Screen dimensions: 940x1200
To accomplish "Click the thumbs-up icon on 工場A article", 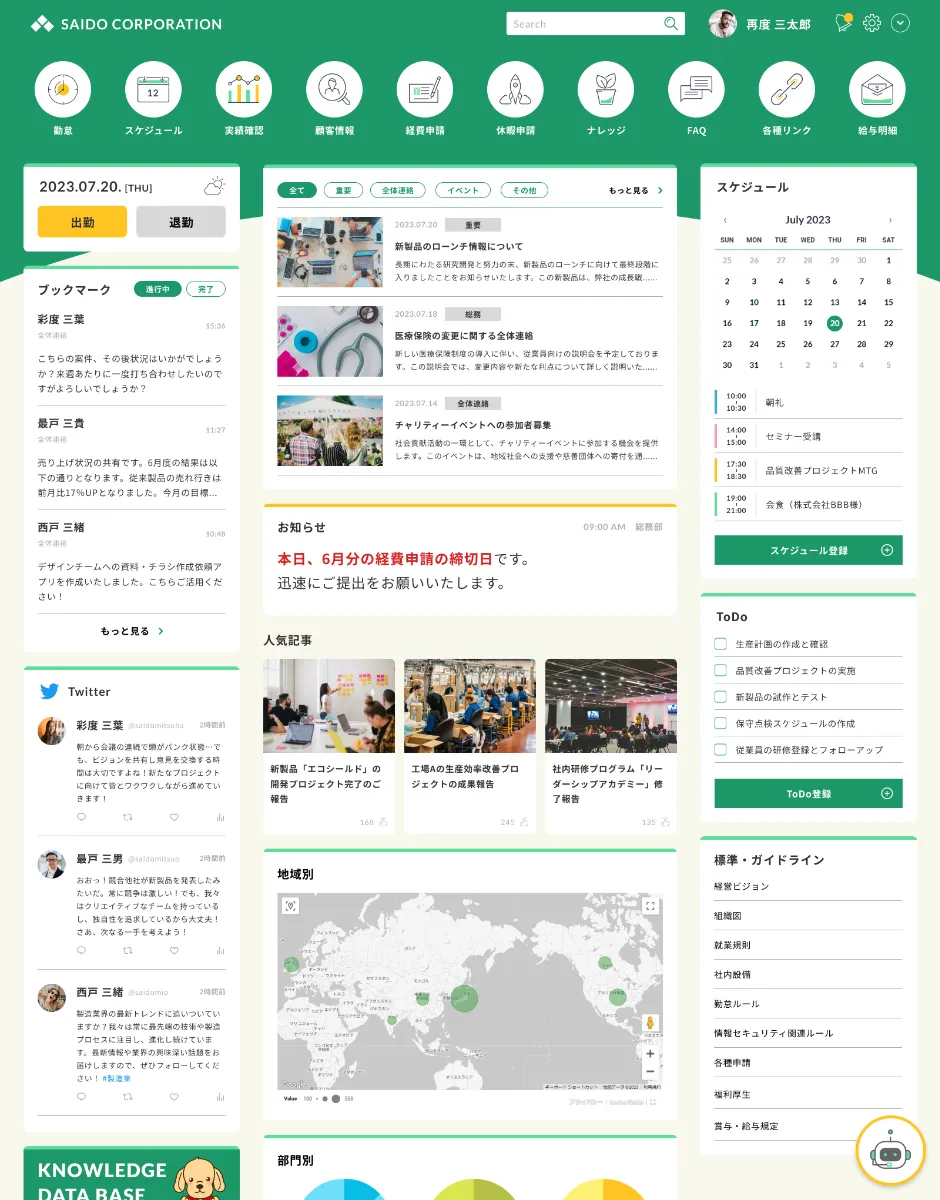I will (525, 822).
